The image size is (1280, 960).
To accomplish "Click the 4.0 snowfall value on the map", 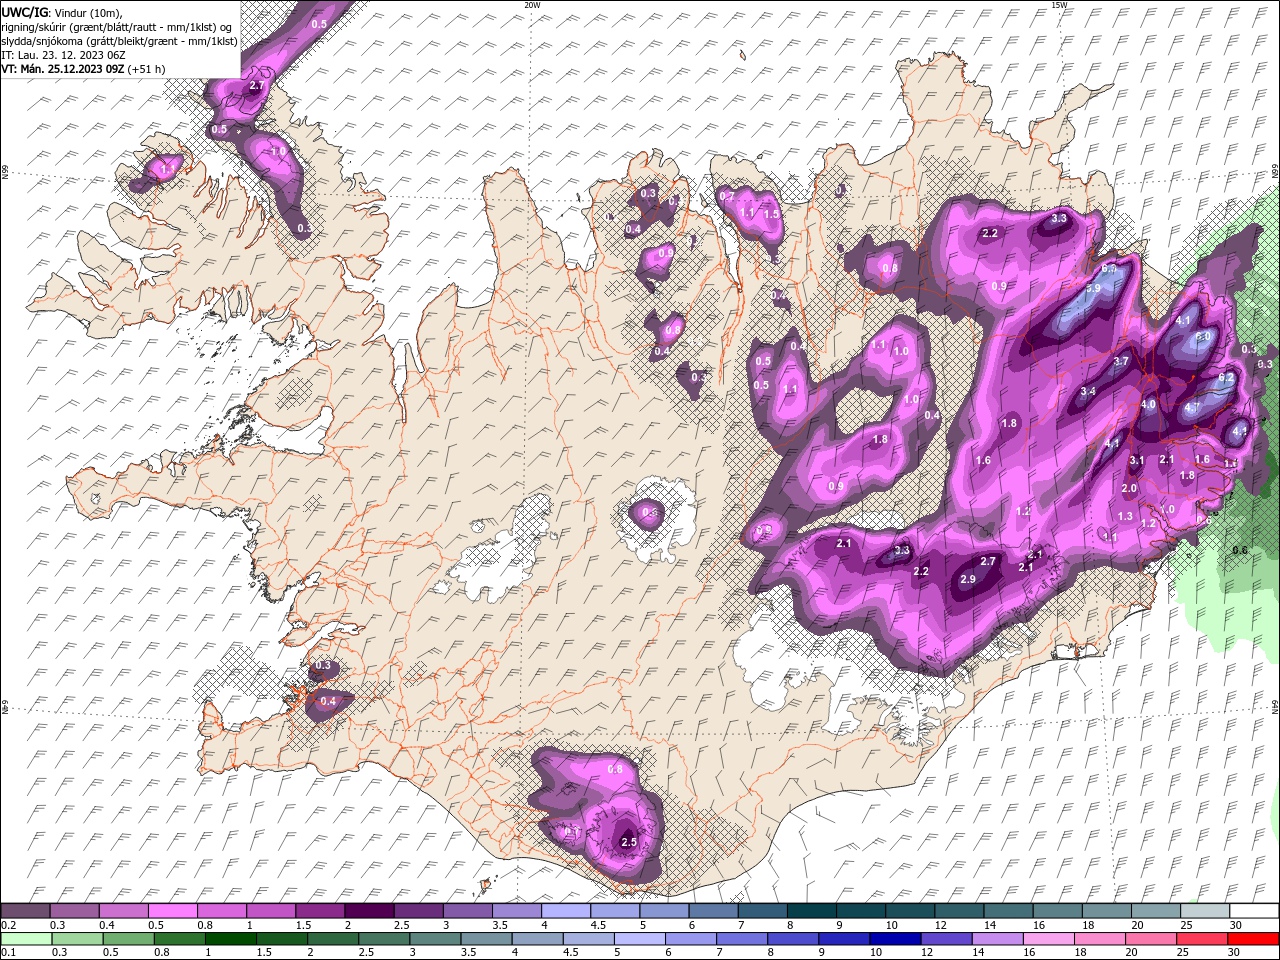I will pos(1148,405).
